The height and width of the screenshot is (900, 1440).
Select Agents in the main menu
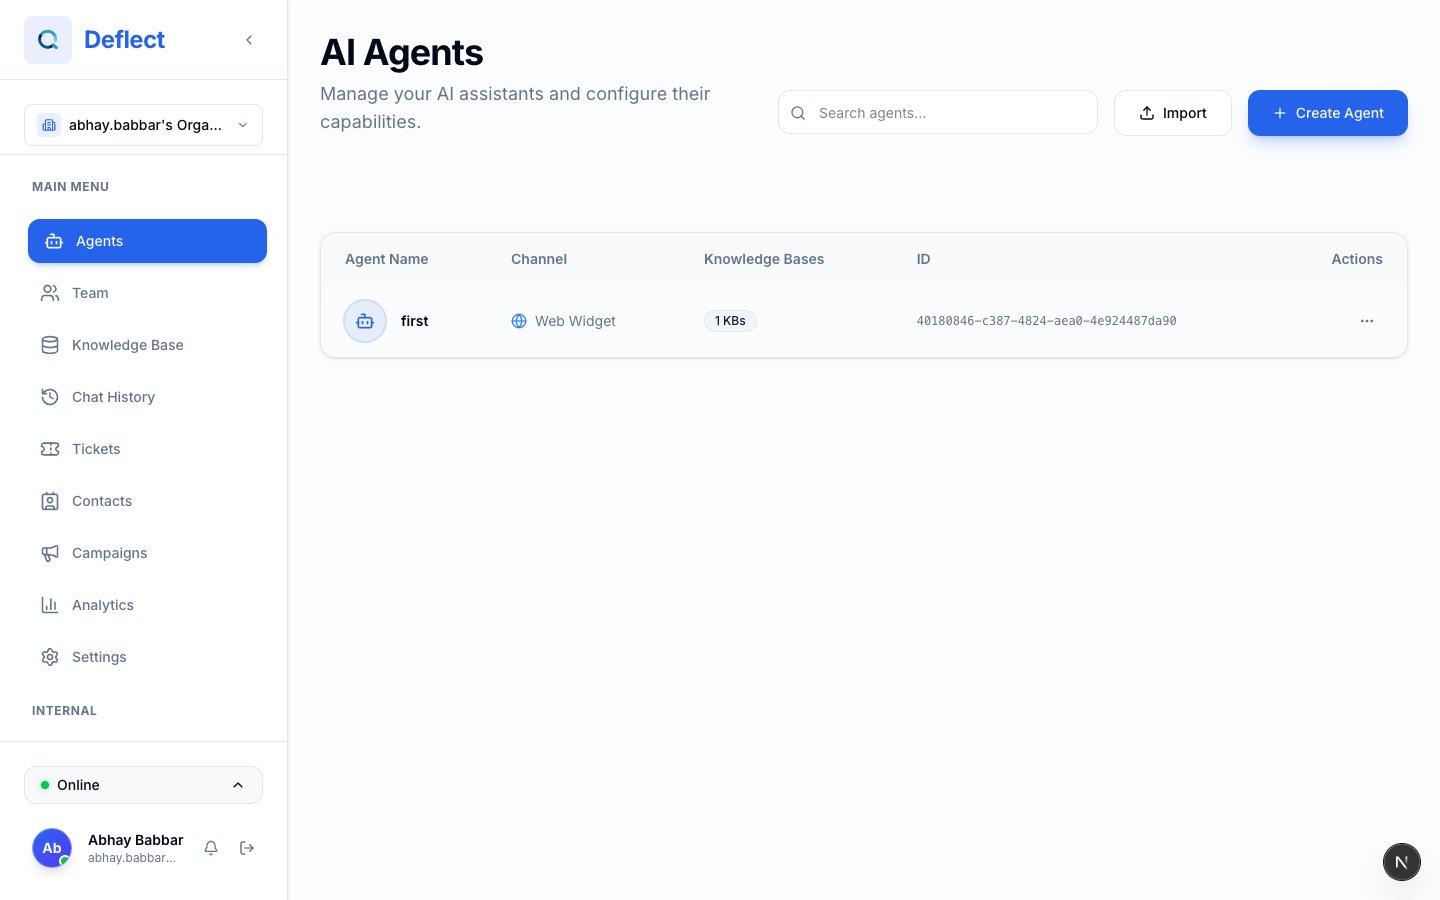click(x=147, y=241)
